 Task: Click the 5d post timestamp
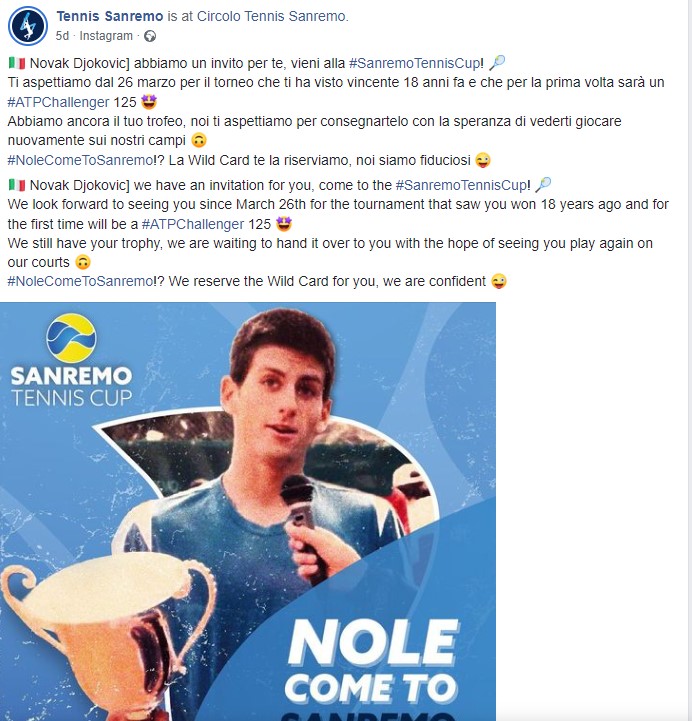62,36
